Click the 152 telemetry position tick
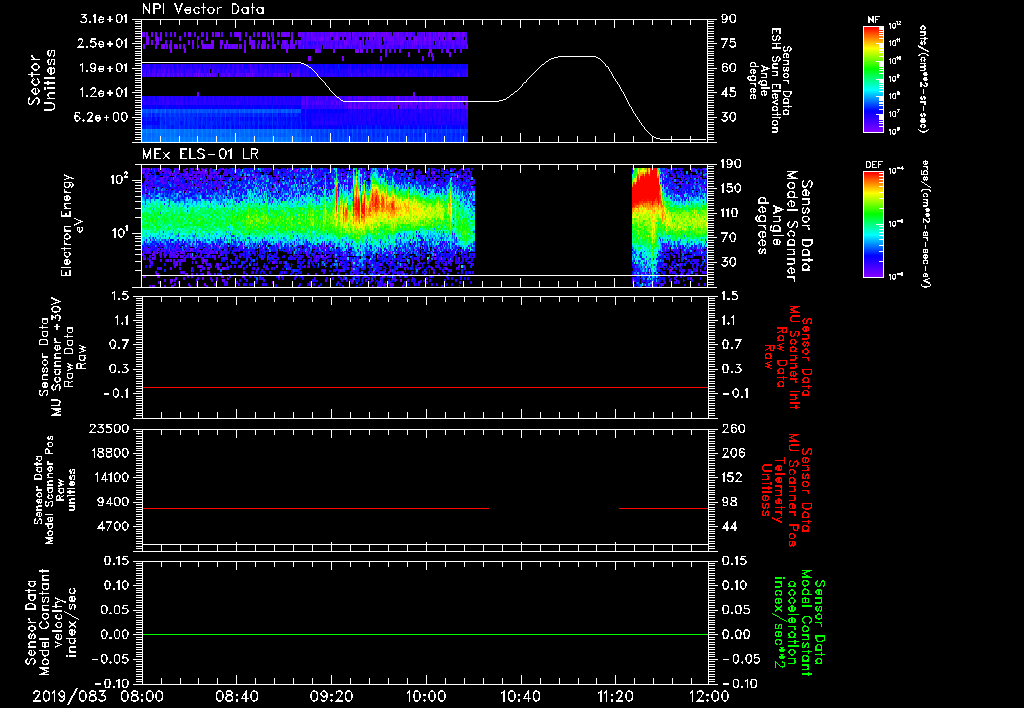The width and height of the screenshot is (1024, 708). (731, 477)
